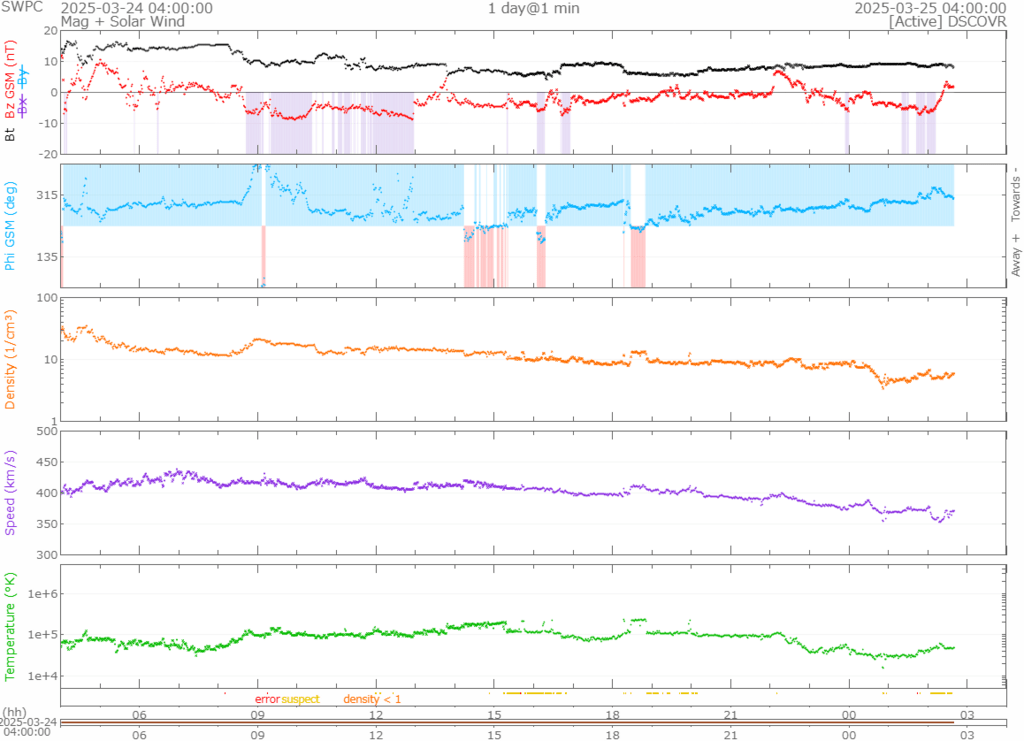Click the orange Density axis label

11,358
